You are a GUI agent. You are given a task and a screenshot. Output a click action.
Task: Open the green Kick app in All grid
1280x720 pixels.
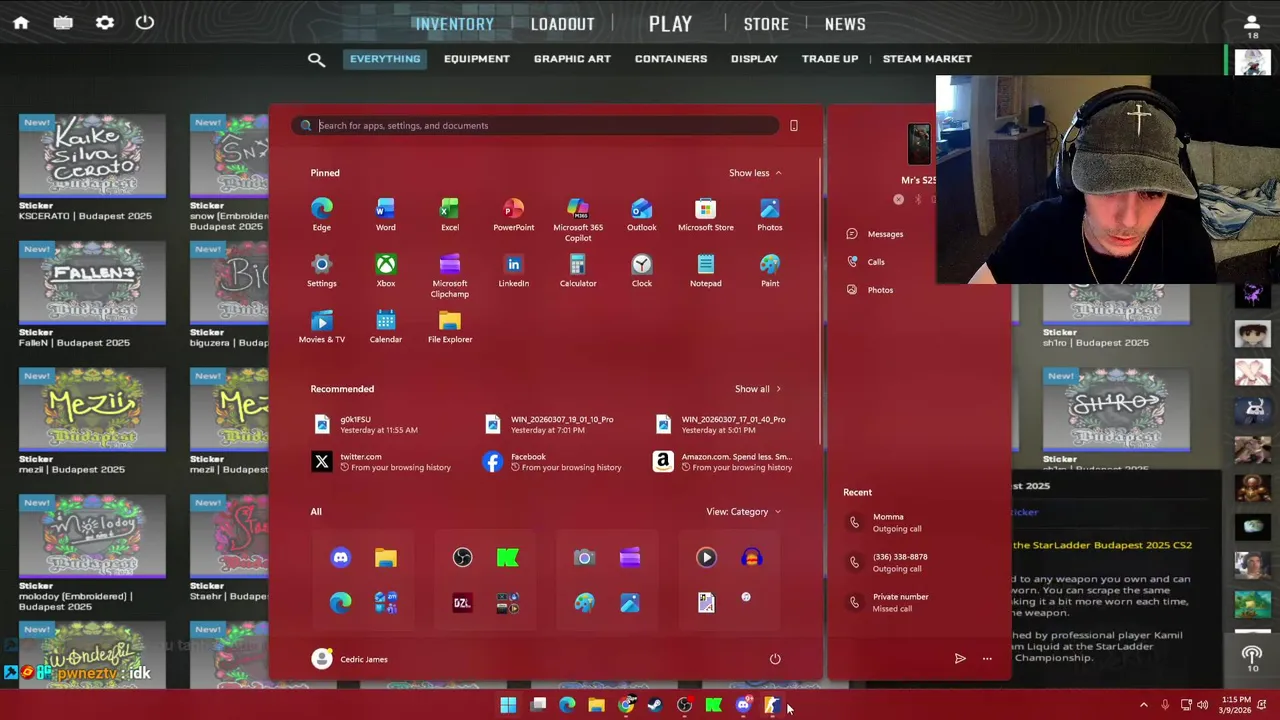click(x=508, y=557)
